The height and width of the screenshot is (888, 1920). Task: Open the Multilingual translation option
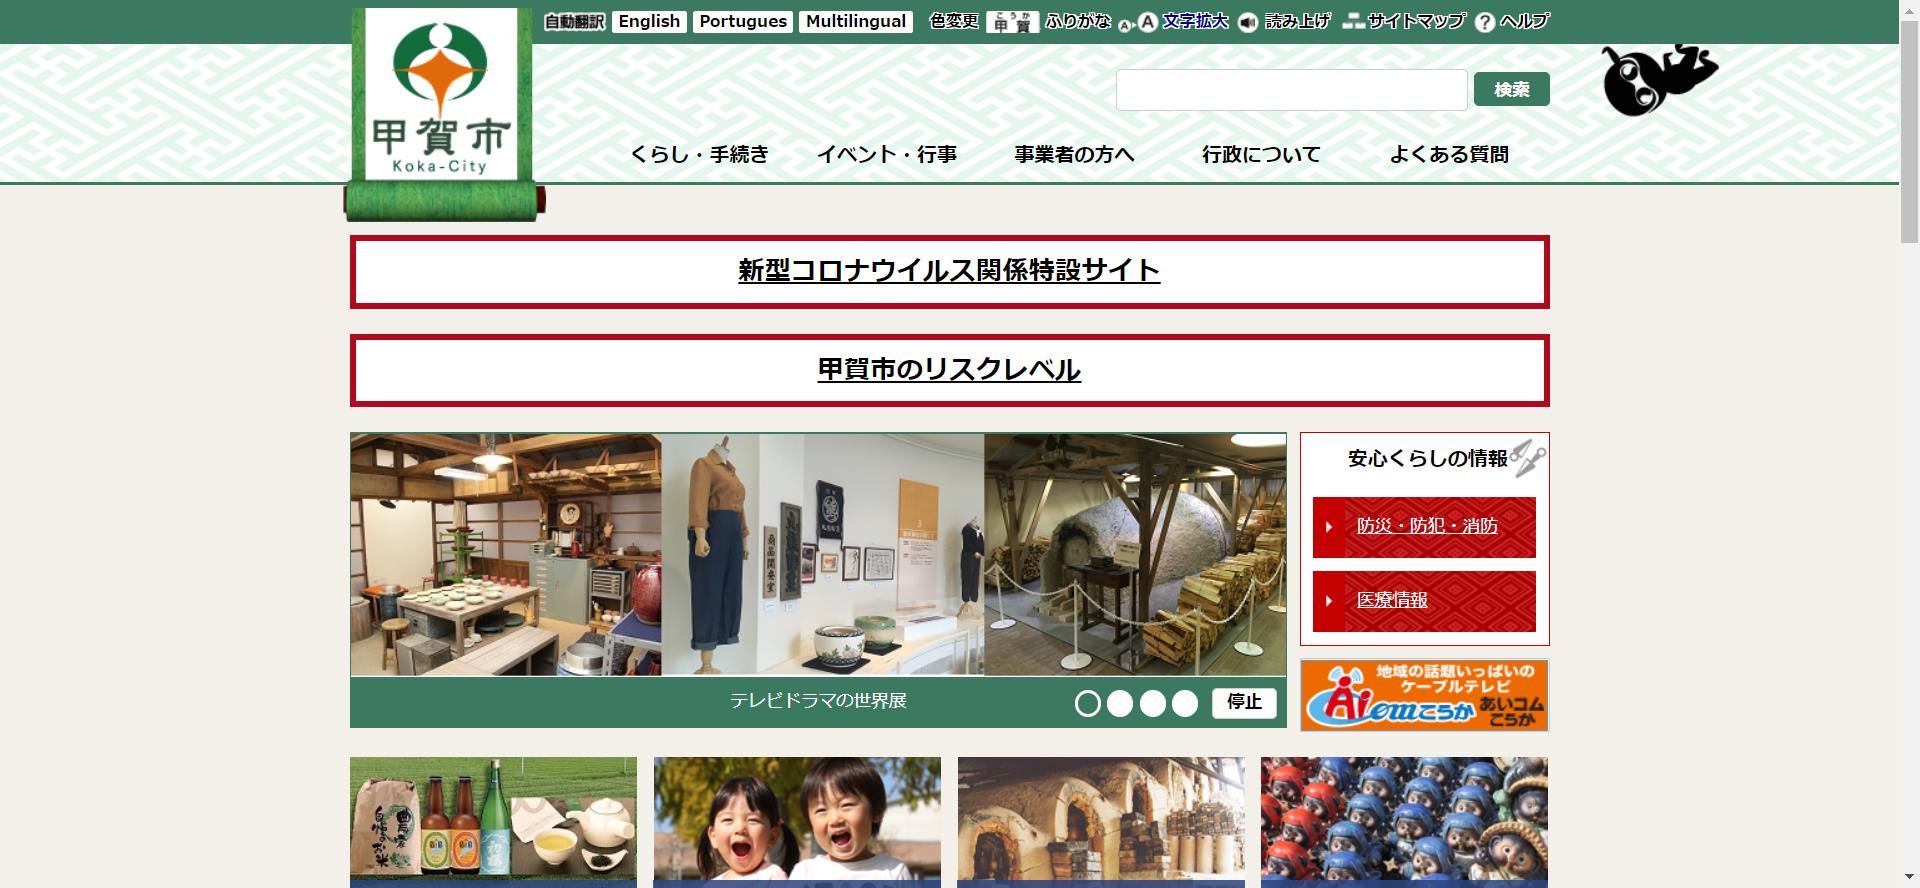click(856, 22)
